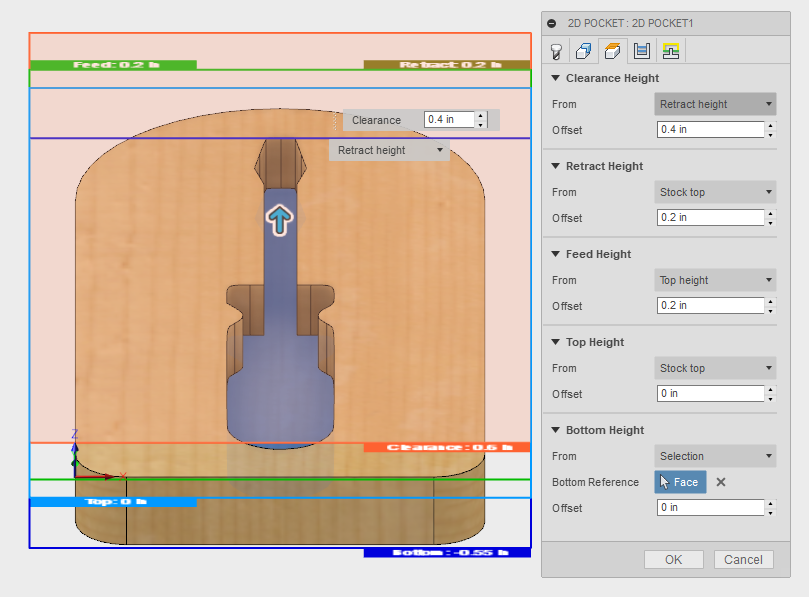Edit Top Height offset field

click(x=710, y=393)
